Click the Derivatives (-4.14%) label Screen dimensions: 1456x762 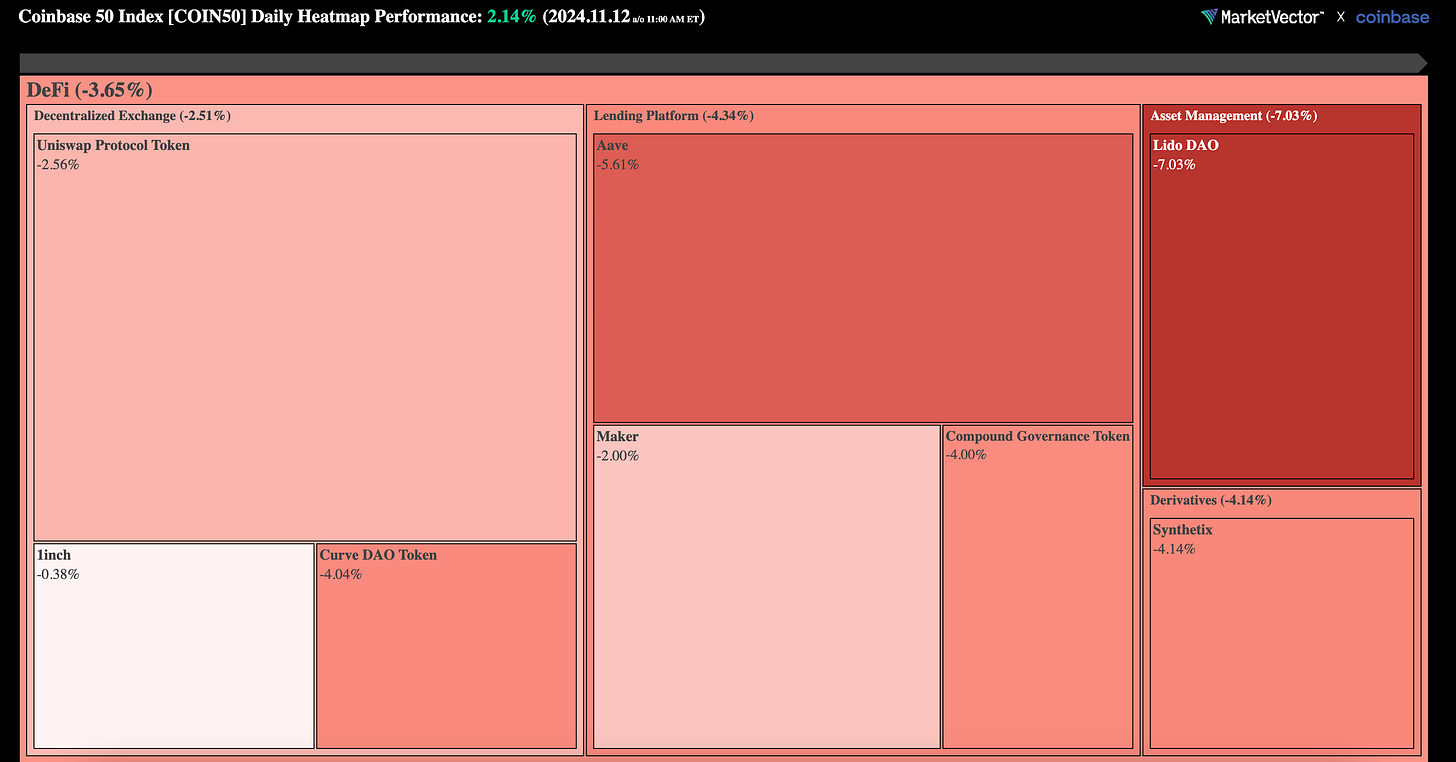(x=1211, y=500)
